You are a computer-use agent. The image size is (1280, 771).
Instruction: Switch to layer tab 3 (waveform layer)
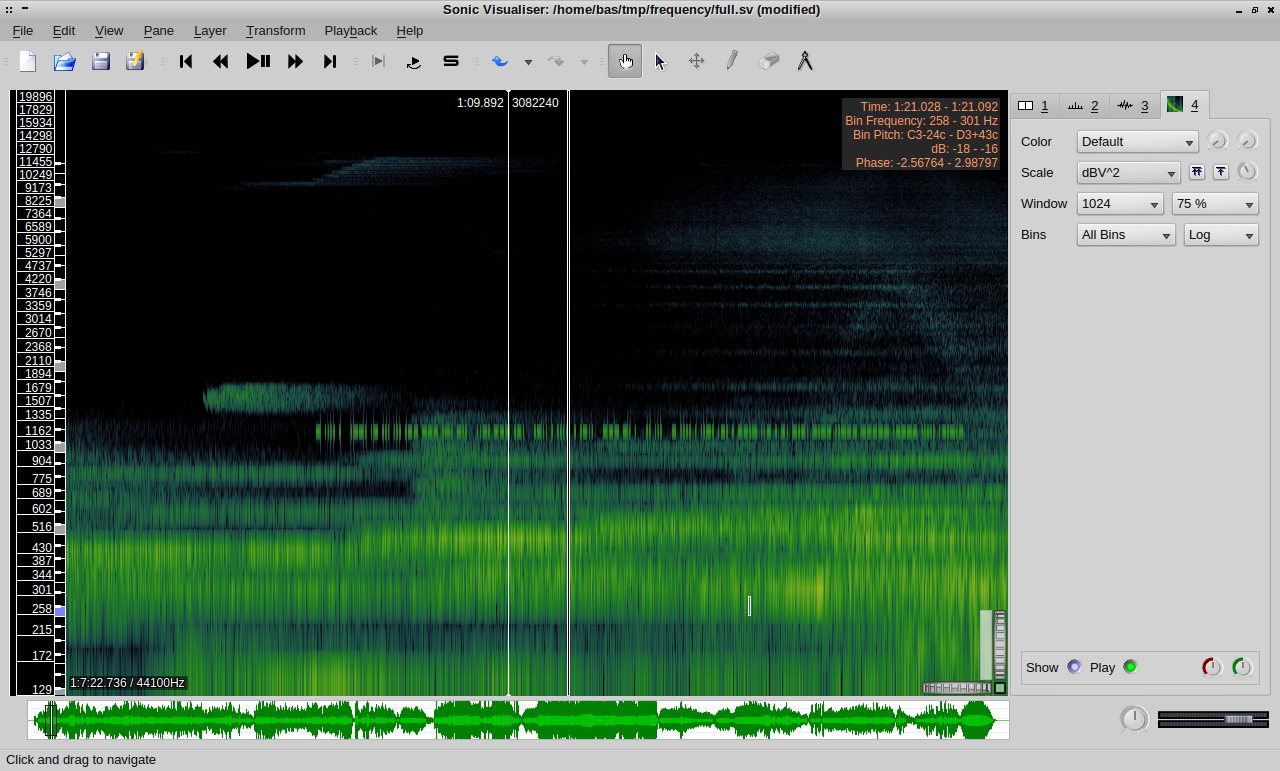coord(1134,105)
